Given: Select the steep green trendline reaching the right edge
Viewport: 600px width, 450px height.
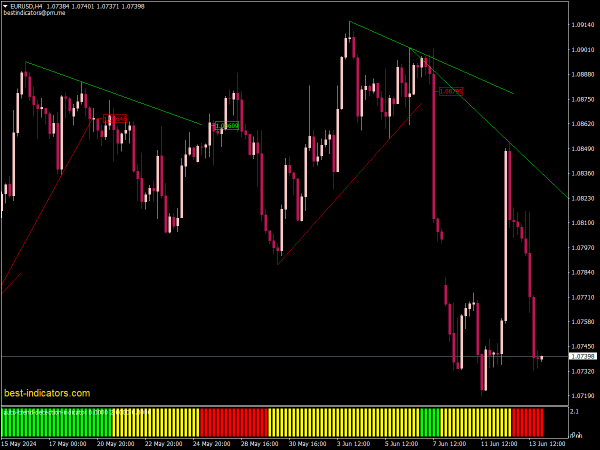Looking at the screenshot, I should (489, 123).
